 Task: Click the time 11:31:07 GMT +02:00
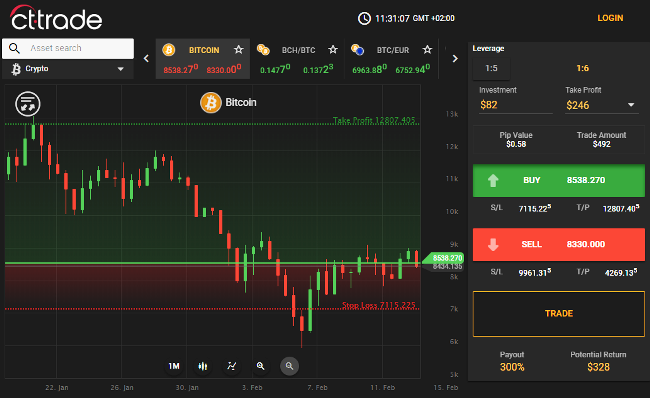[x=415, y=18]
